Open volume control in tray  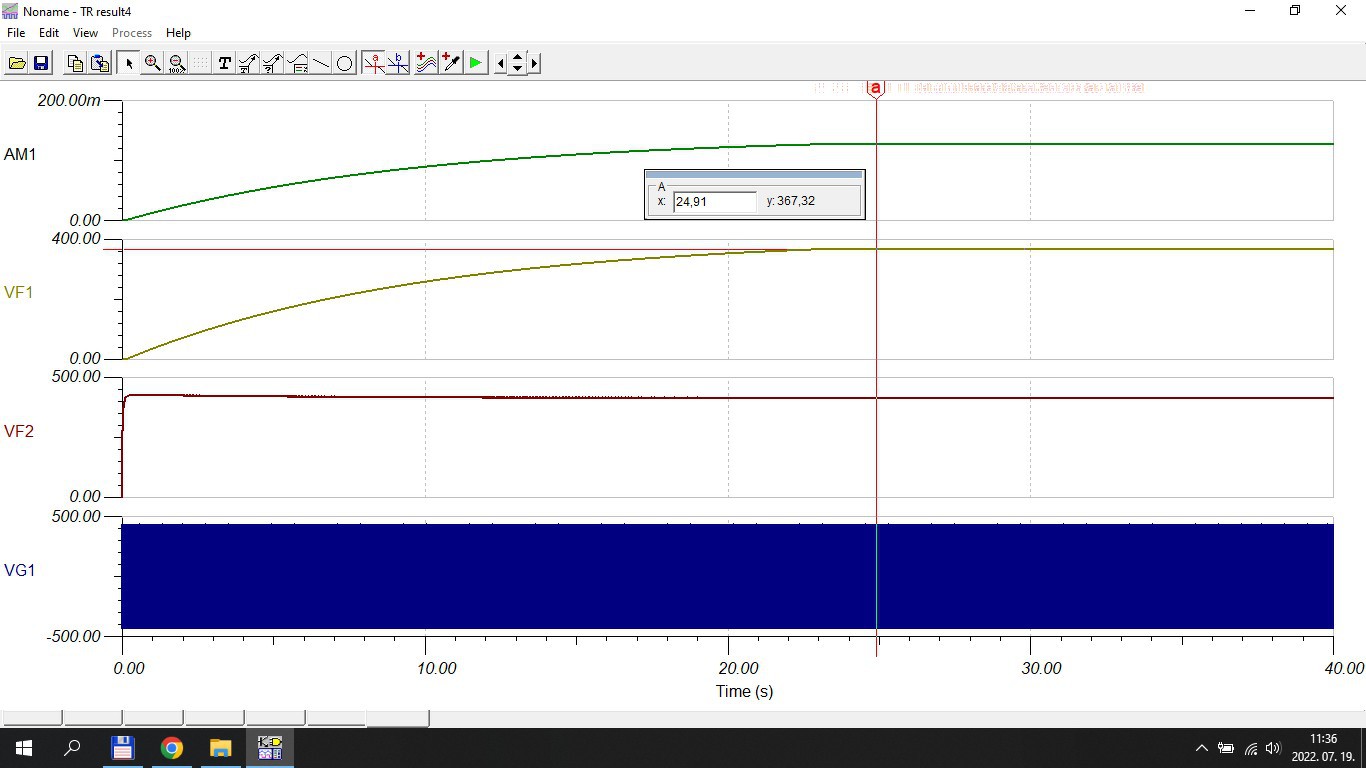[x=1273, y=748]
